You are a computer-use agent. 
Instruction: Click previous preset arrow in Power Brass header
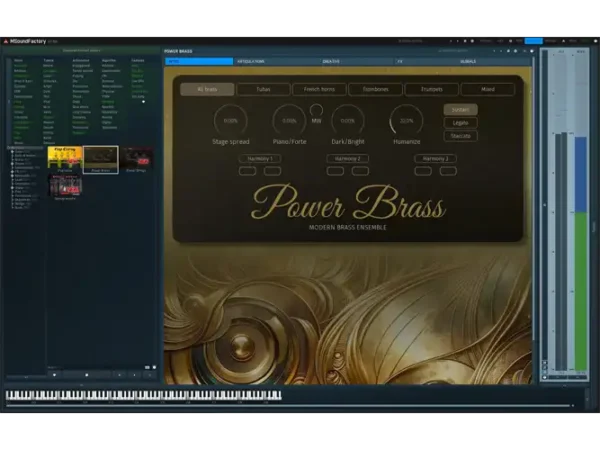pyautogui.click(x=494, y=51)
